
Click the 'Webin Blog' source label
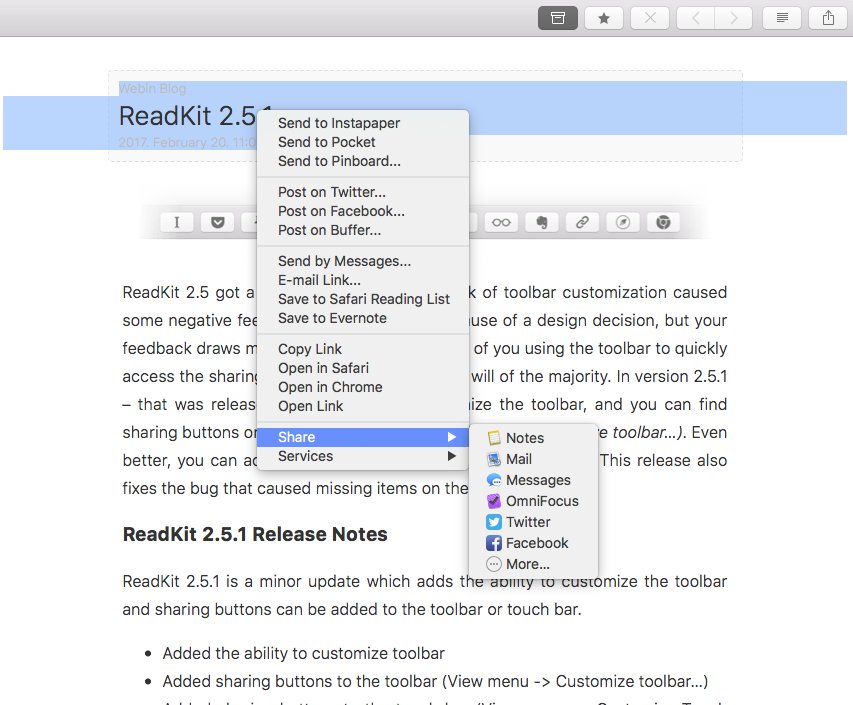152,89
